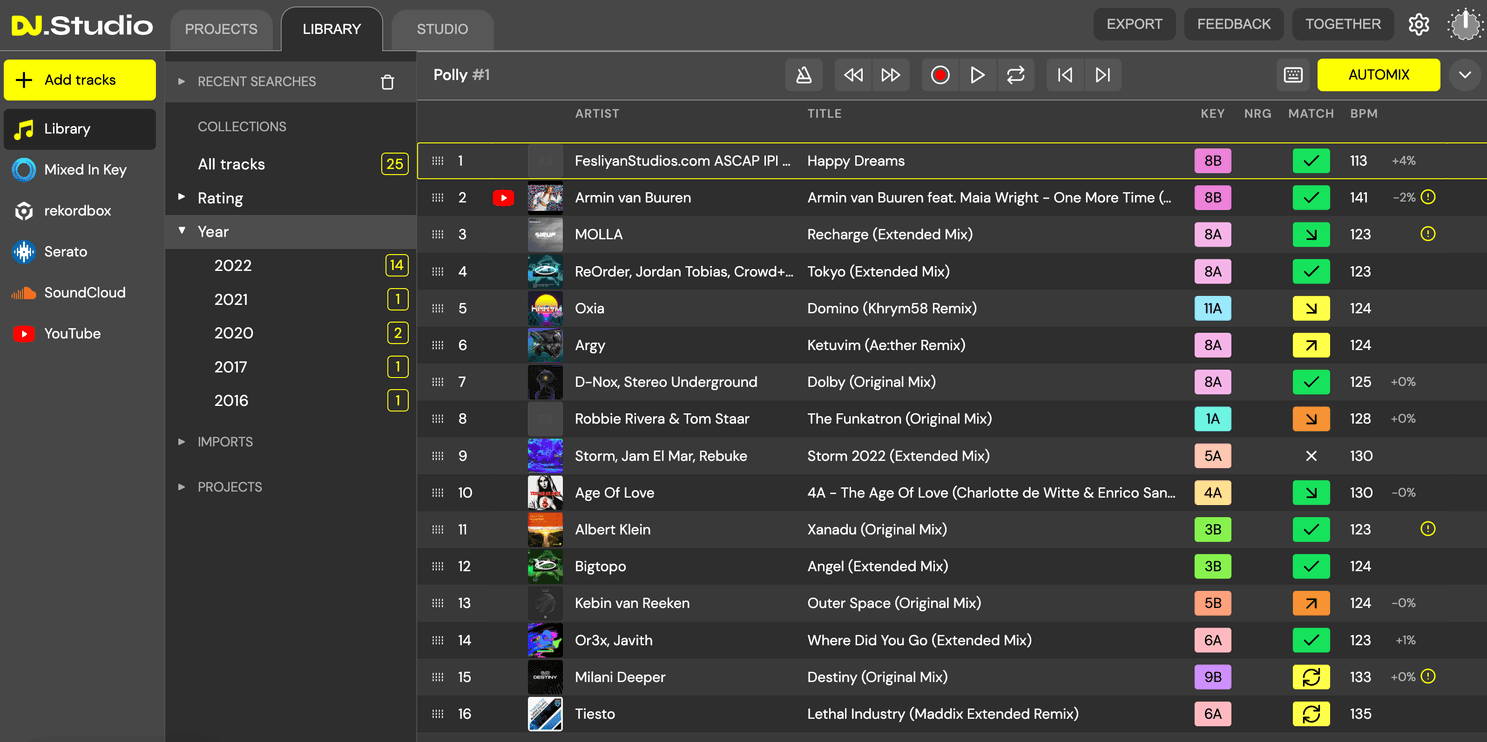Toggle the loop button in transport bar

coord(1016,75)
